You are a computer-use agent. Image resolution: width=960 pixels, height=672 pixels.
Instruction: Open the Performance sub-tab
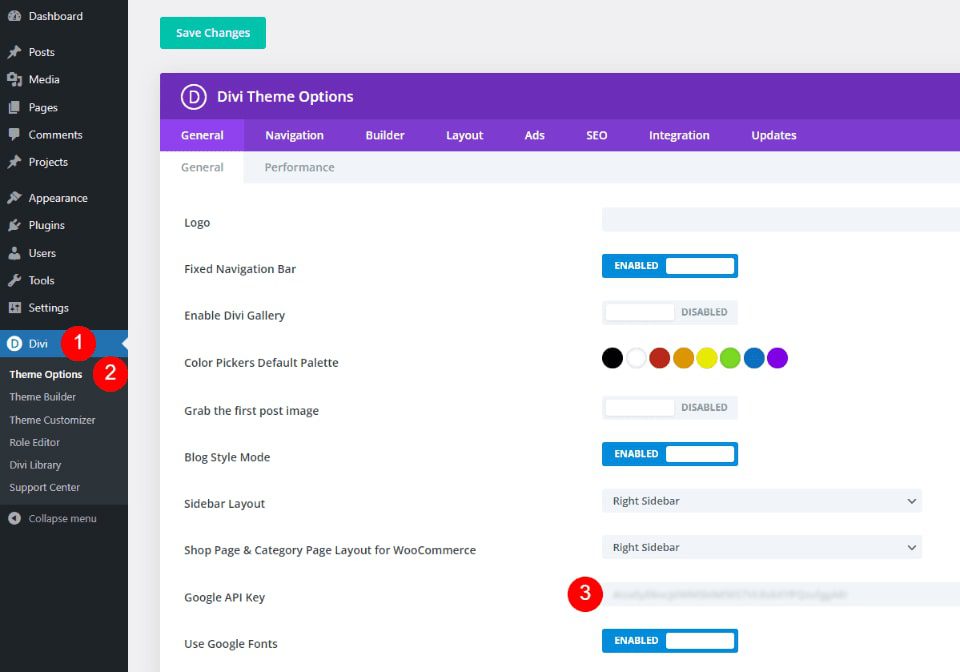tap(298, 167)
